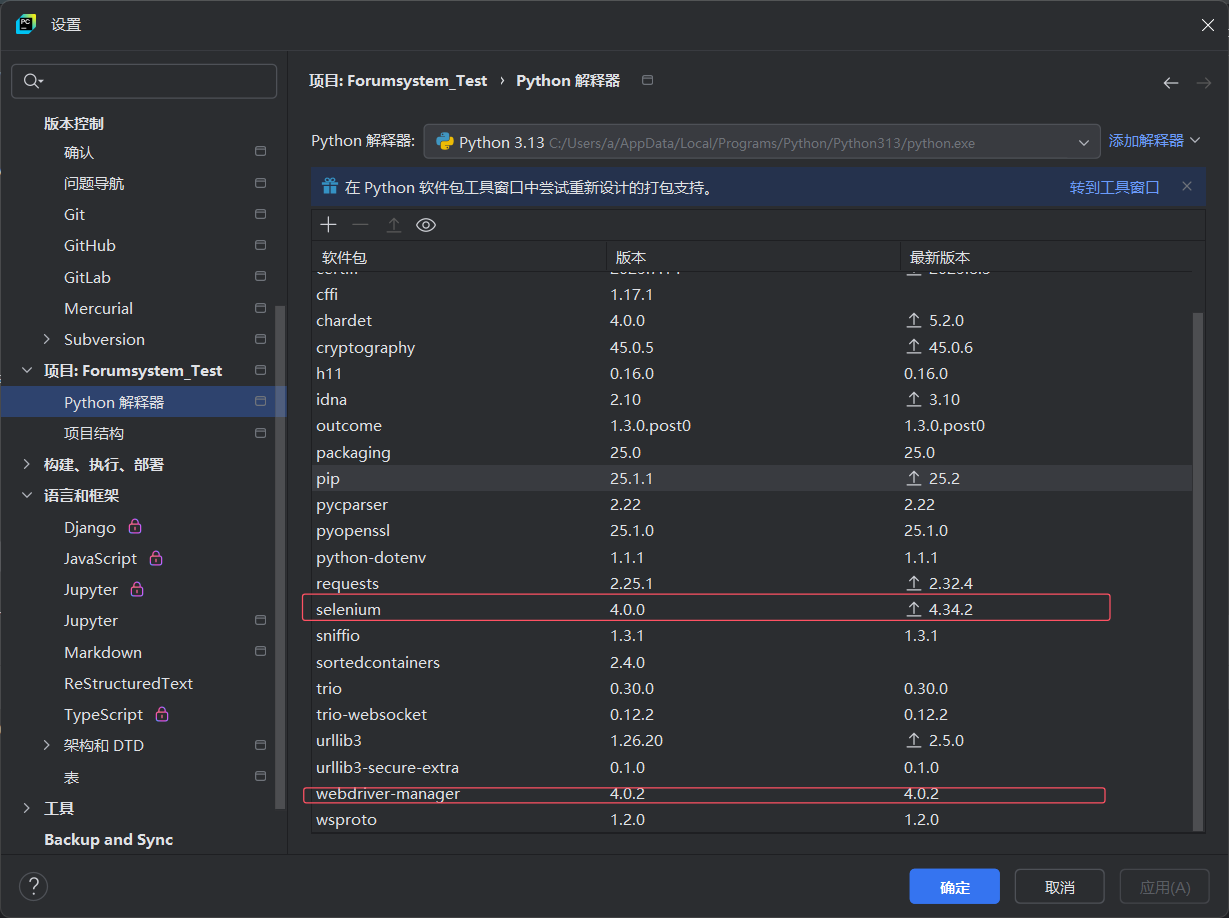Click the upgrade arrow for requests 2.32.4
This screenshot has height=918, width=1229.
(913, 583)
